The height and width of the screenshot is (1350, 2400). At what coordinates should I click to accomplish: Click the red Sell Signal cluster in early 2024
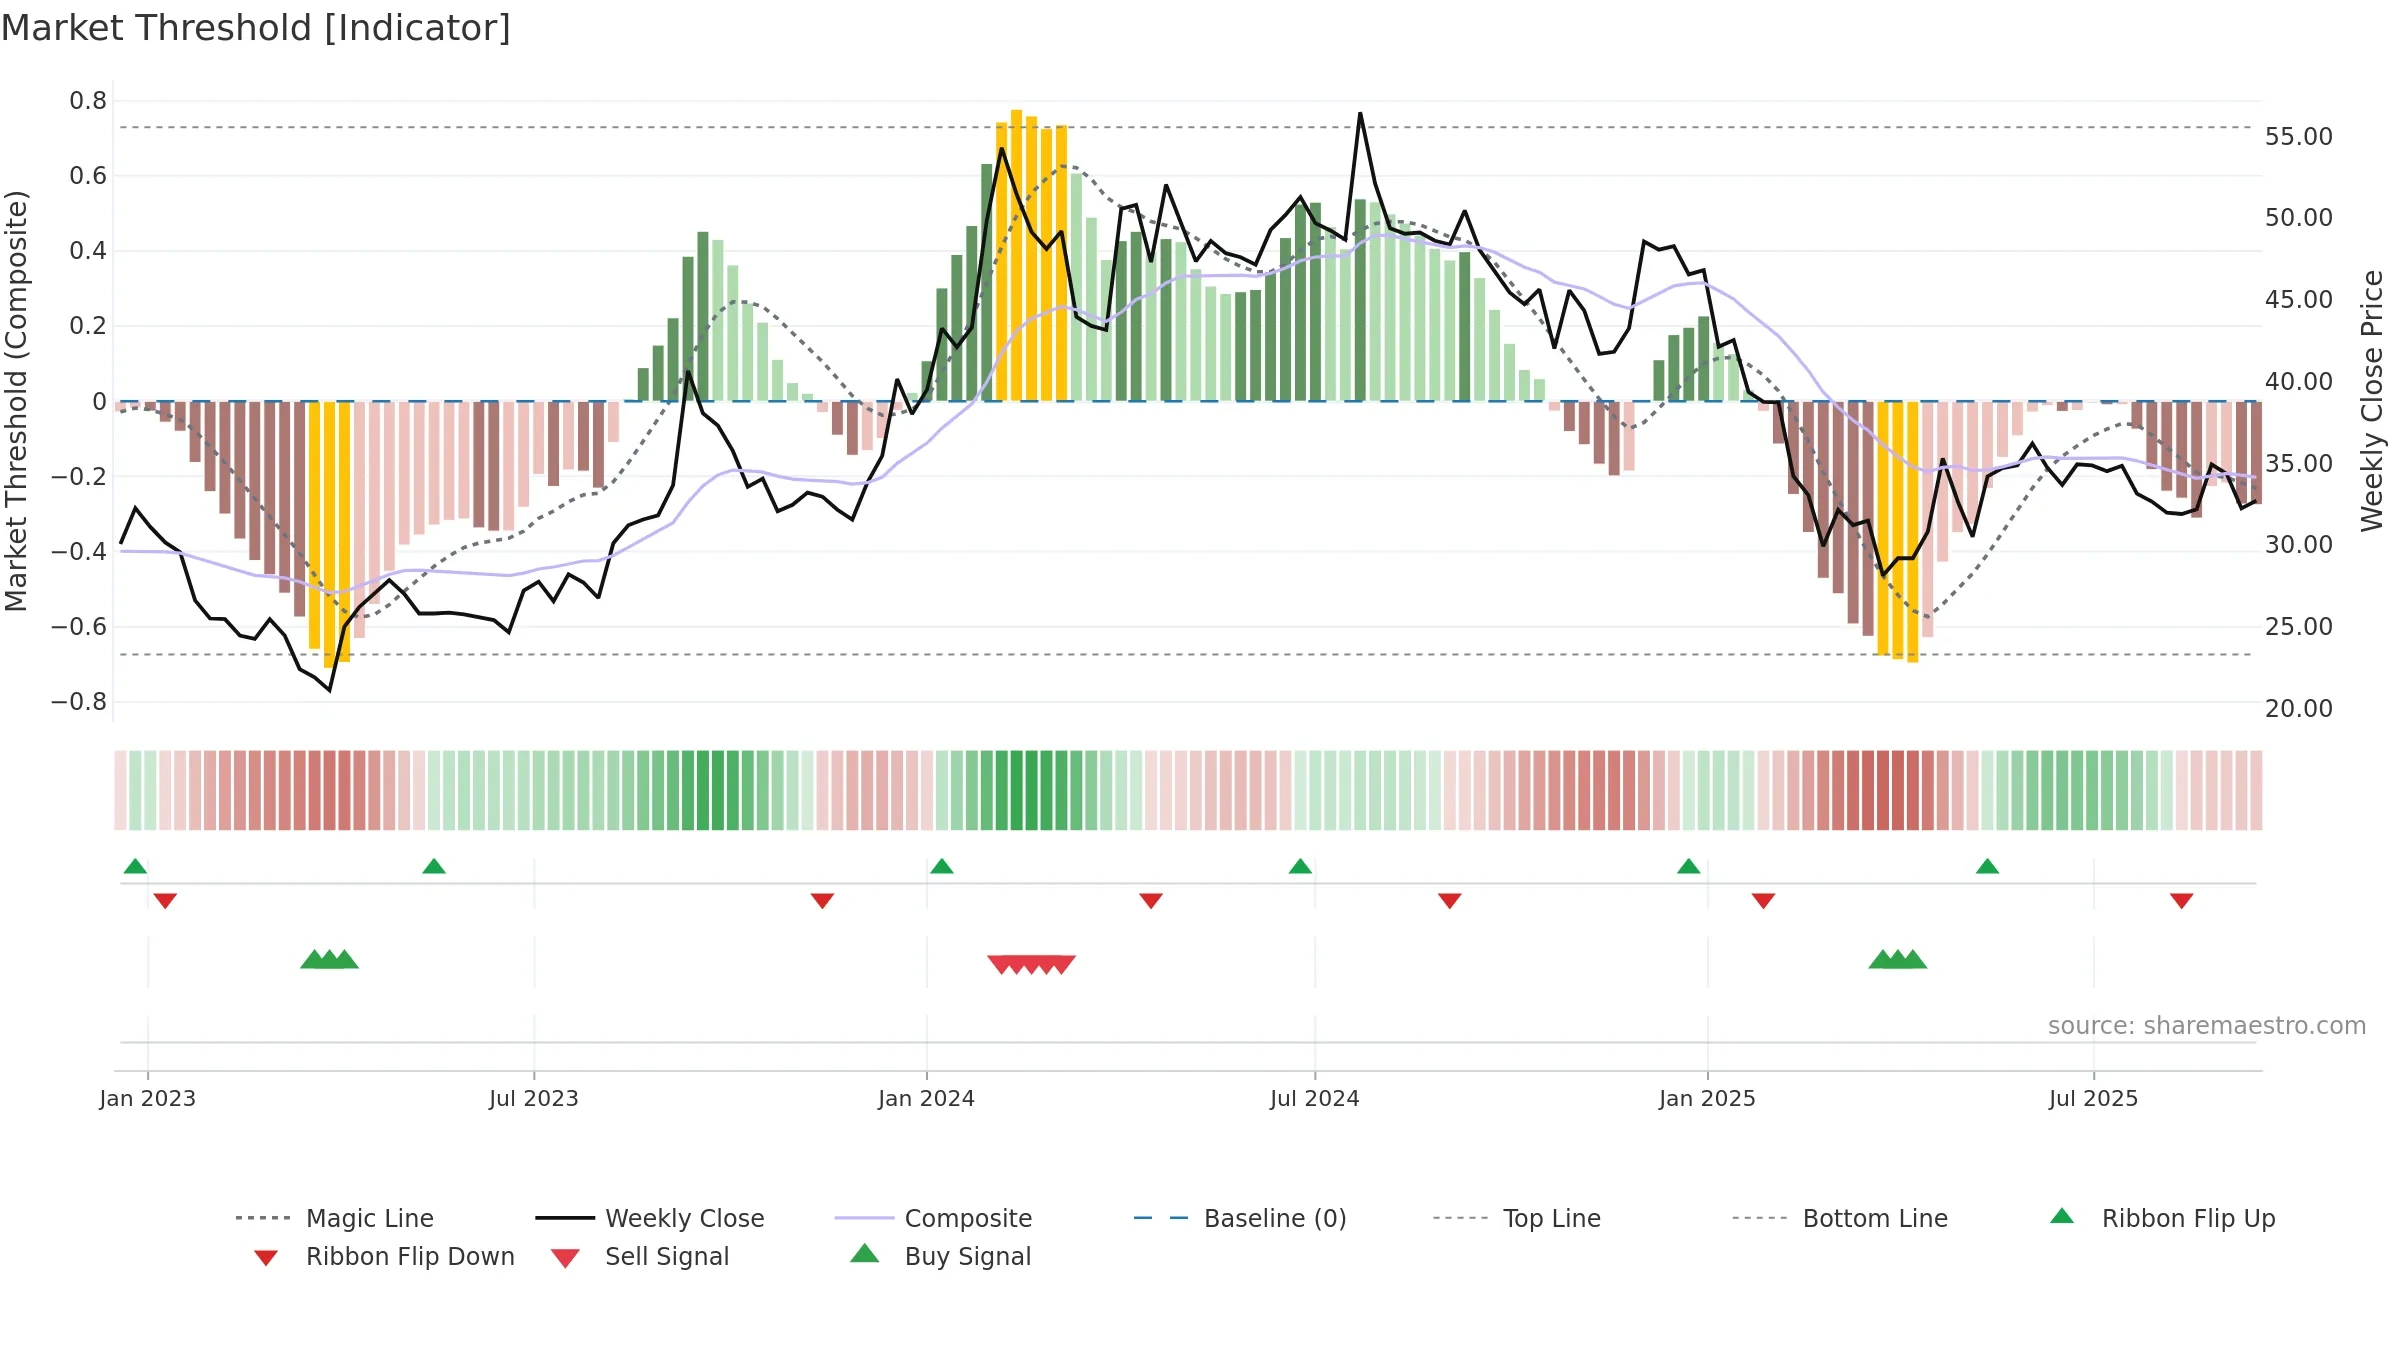click(1031, 964)
